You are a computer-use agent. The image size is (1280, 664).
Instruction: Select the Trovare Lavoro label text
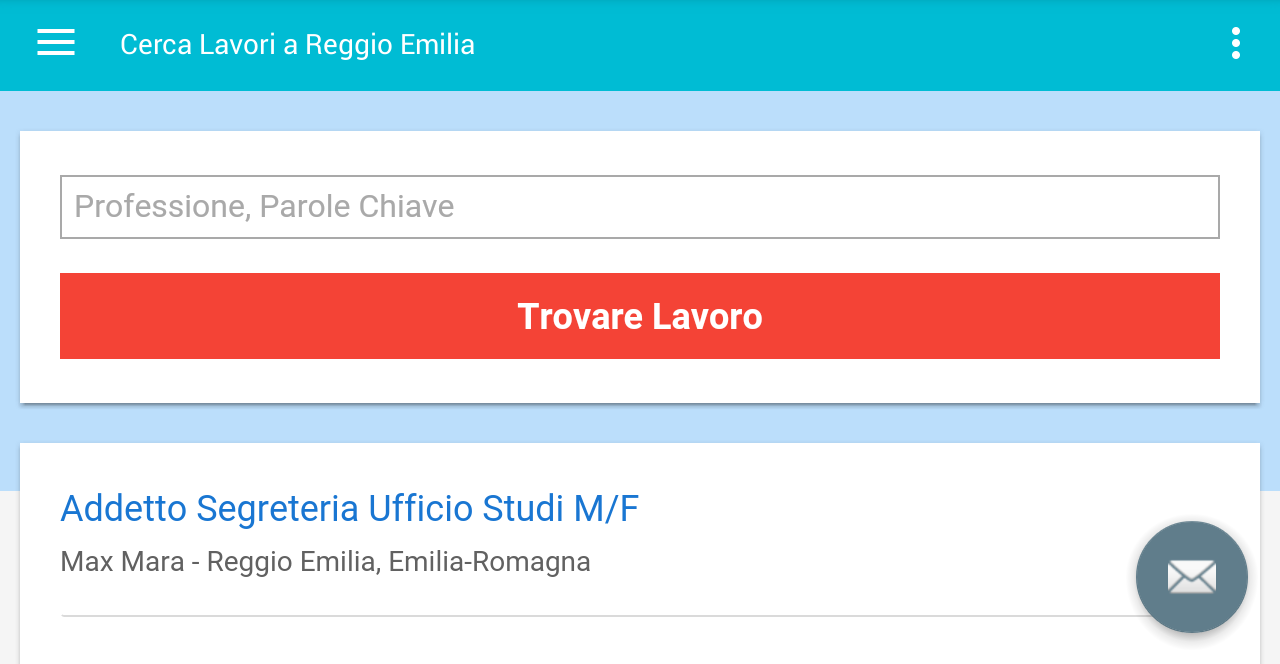[x=640, y=317]
